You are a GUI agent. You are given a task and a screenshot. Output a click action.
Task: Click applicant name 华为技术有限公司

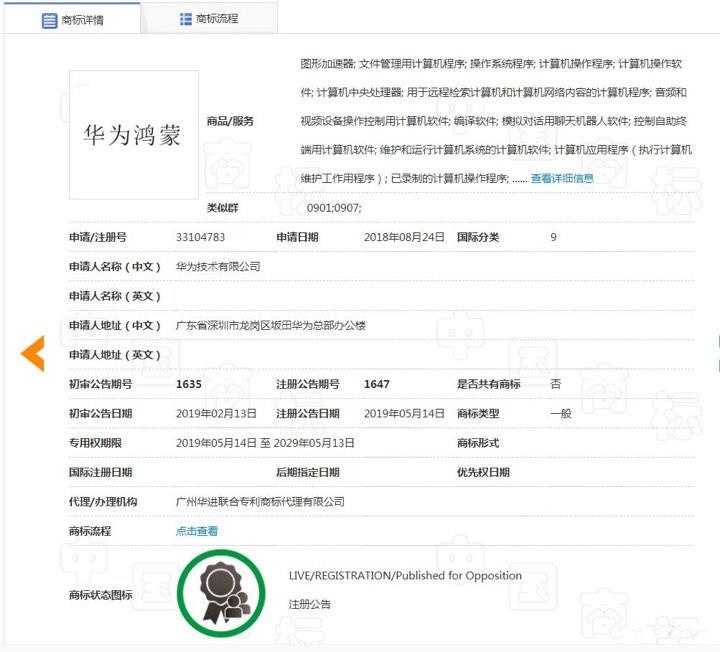click(217, 267)
